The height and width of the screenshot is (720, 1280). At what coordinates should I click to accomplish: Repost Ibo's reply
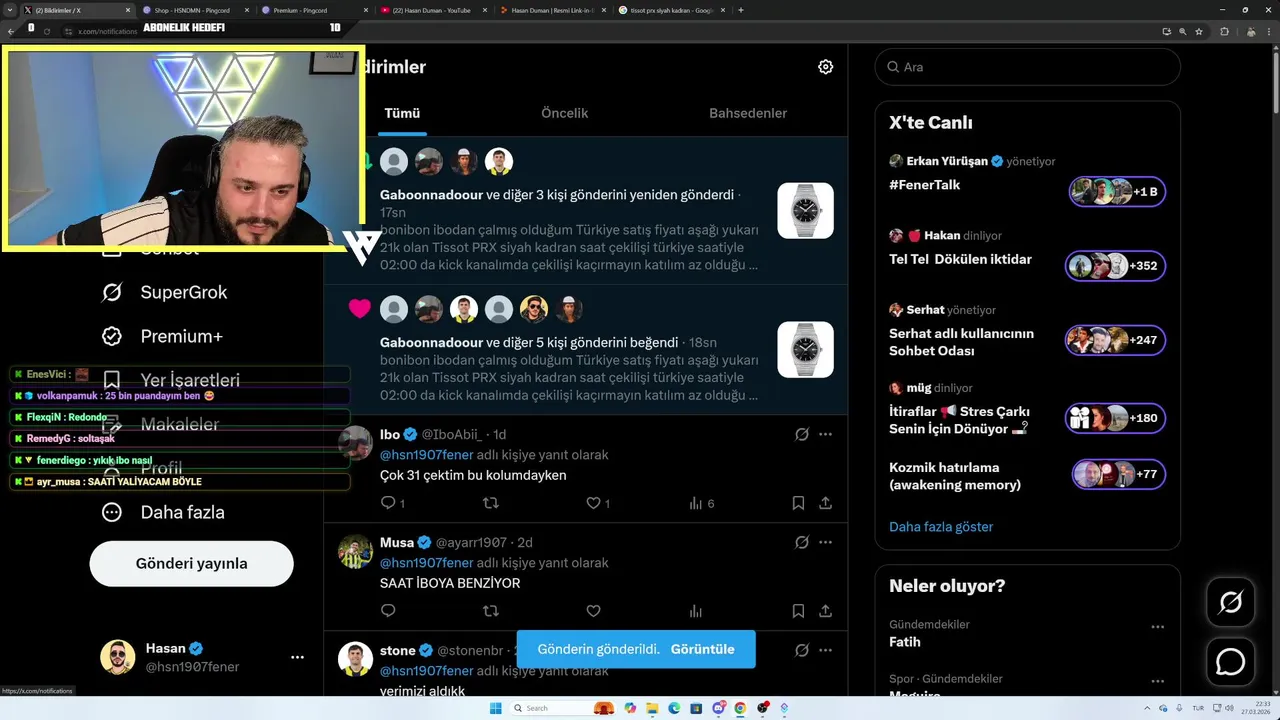point(491,503)
